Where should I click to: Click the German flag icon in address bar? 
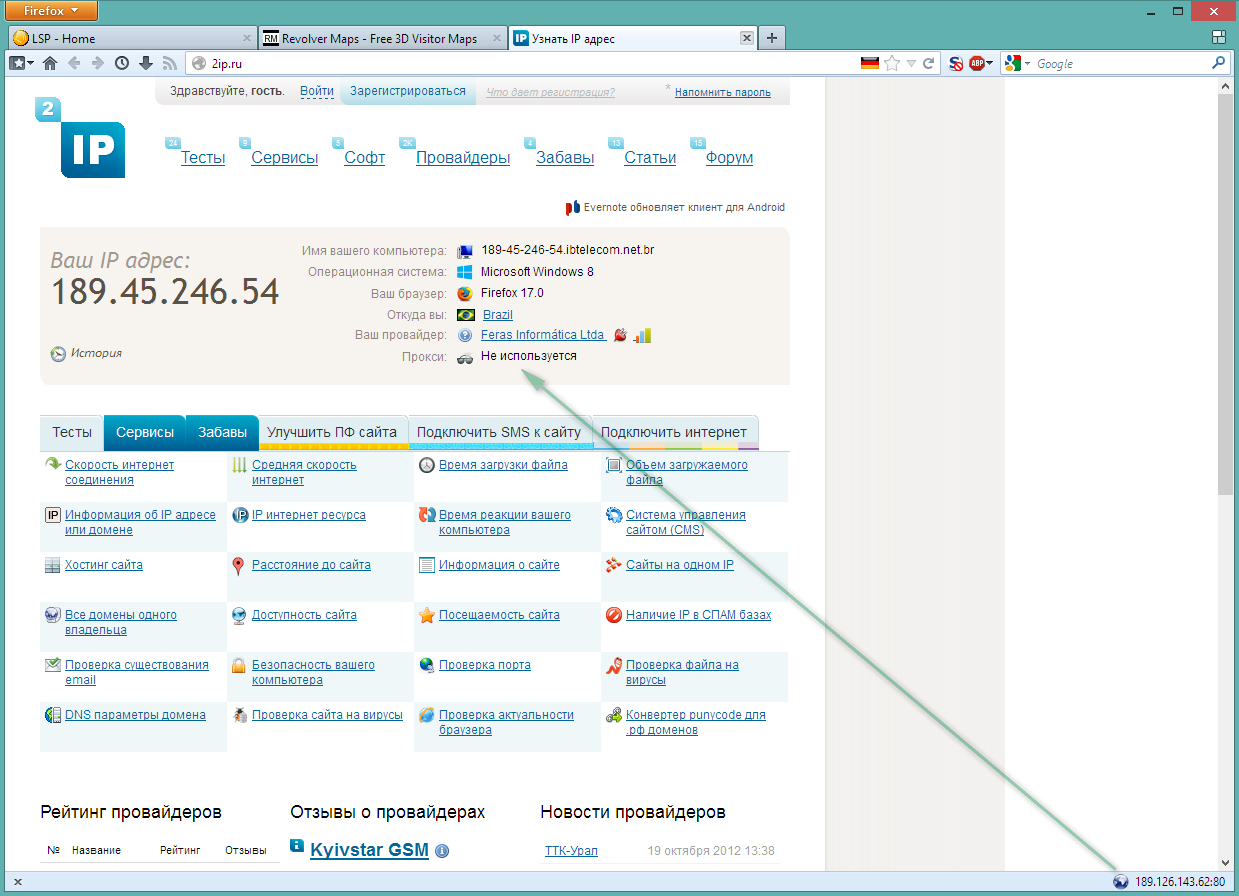pyautogui.click(x=870, y=63)
